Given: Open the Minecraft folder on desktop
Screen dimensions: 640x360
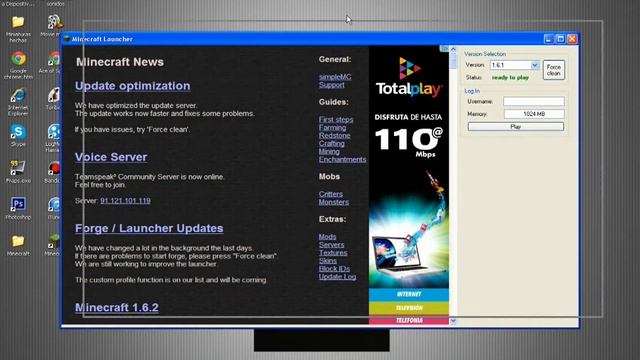Looking at the screenshot, I should click(18, 241).
